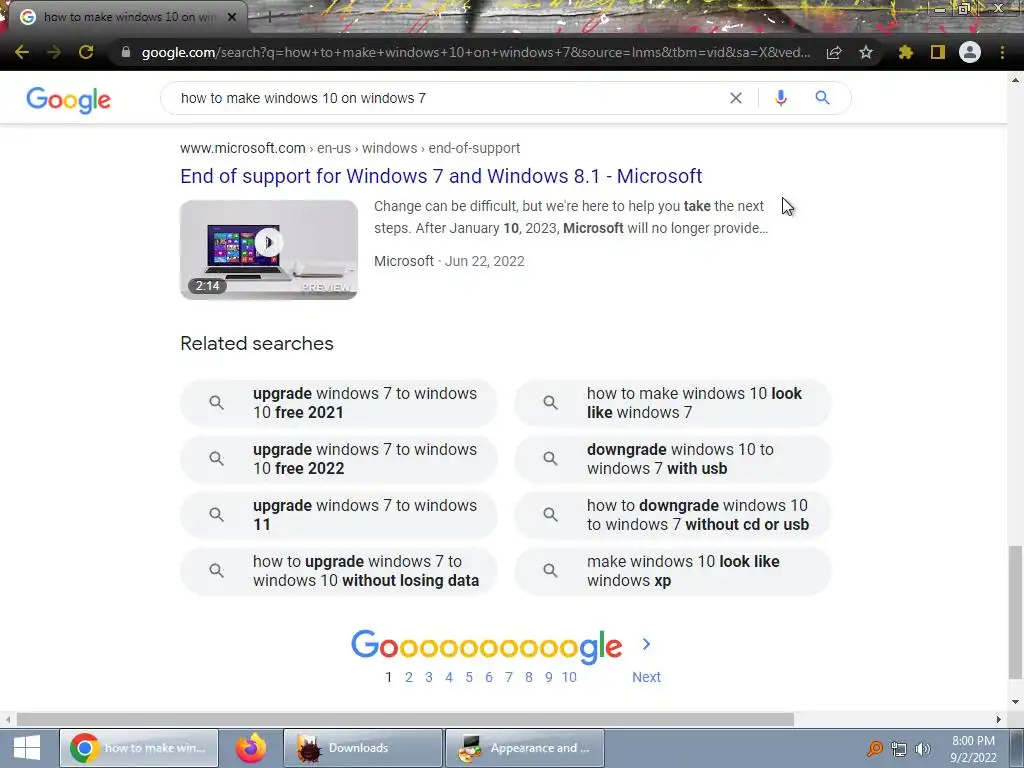Switch to Chrome taskbar button

click(x=139, y=748)
